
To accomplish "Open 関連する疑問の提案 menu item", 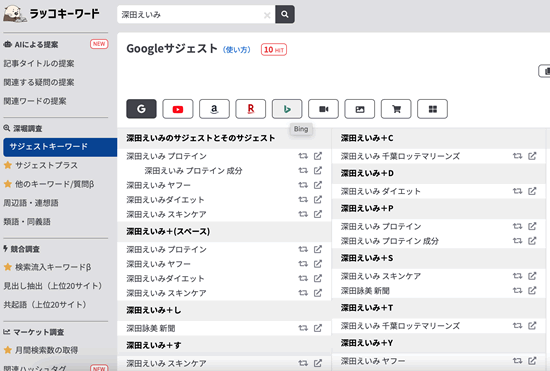I will point(39,82).
